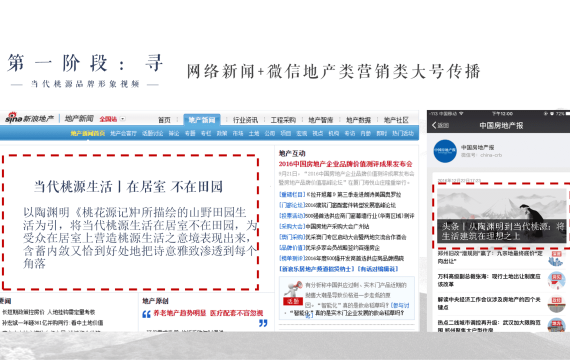Go to the 地产社区 section

[396, 120]
